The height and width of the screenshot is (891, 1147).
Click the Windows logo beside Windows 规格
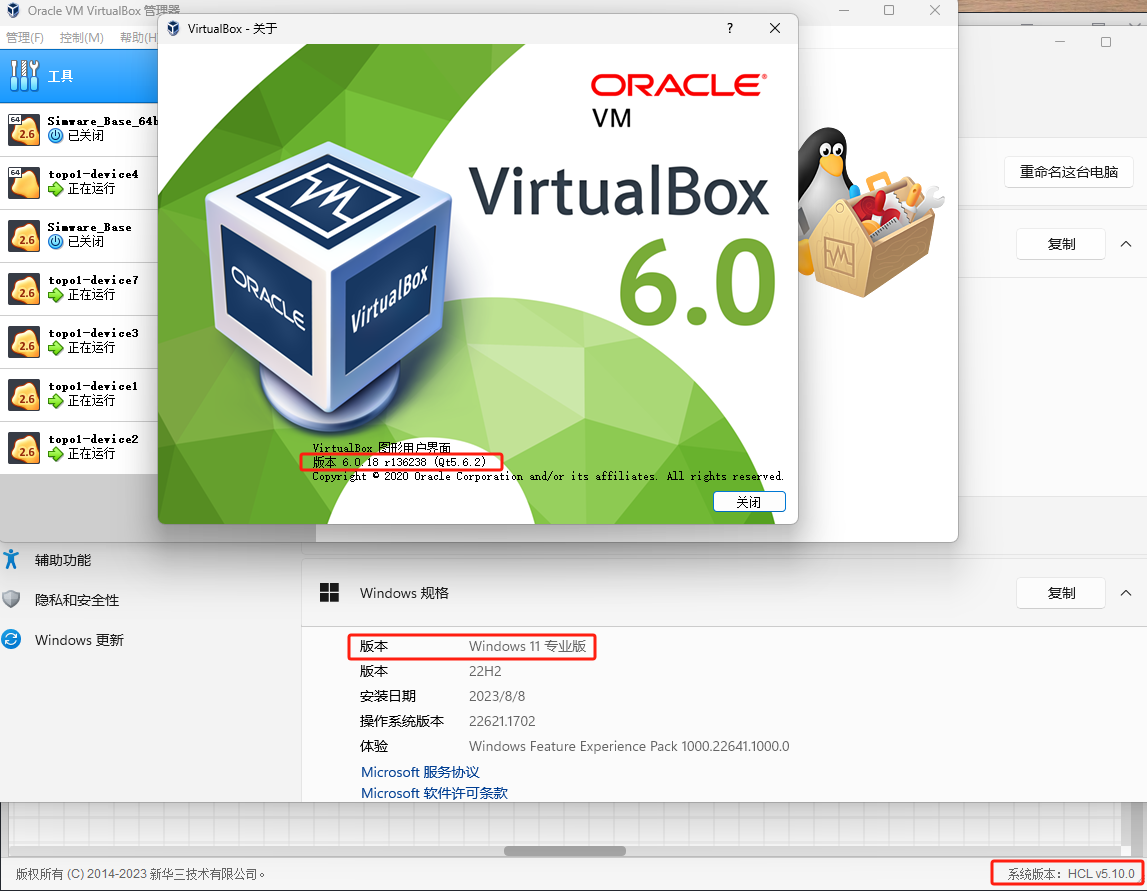329,593
